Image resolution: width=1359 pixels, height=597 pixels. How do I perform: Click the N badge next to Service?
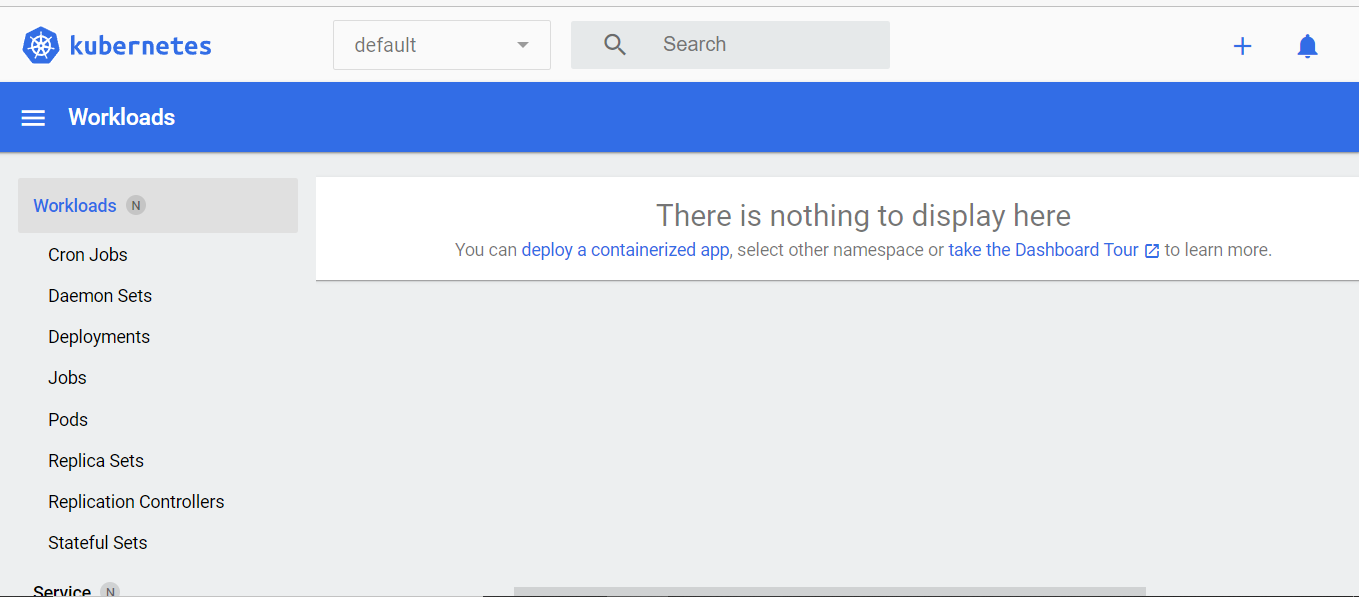111,591
